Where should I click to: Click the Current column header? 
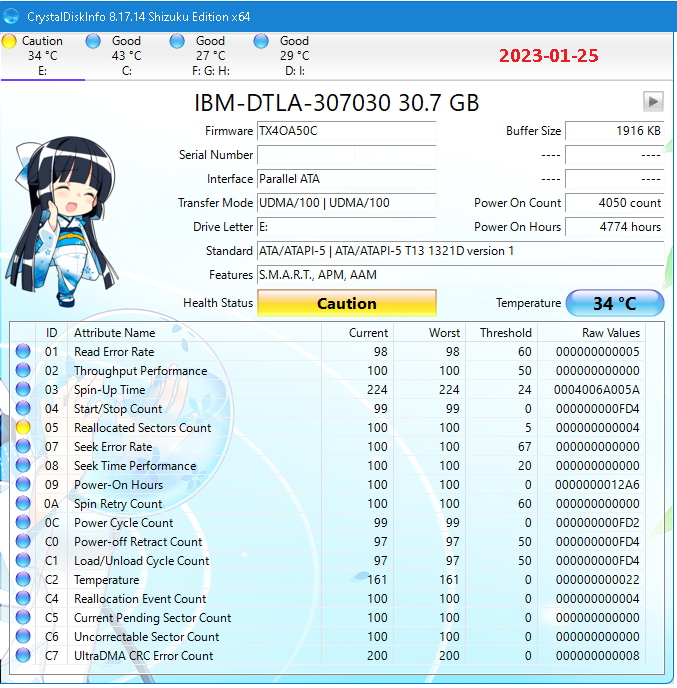(358, 333)
